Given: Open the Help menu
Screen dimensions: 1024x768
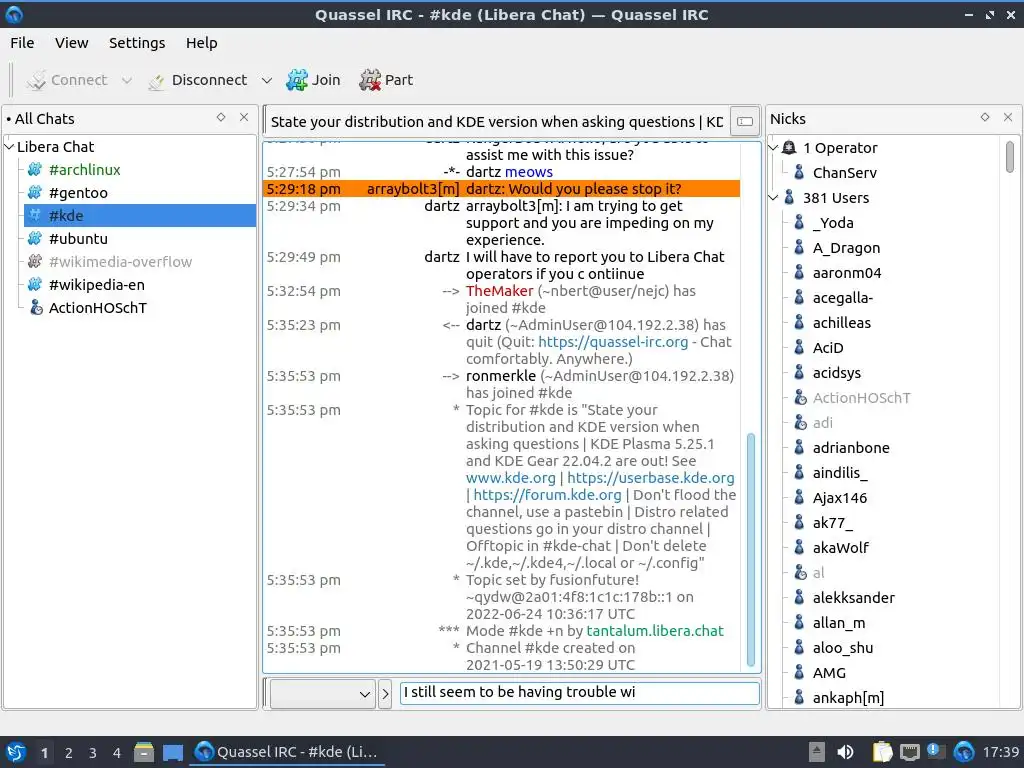Looking at the screenshot, I should click(201, 42).
